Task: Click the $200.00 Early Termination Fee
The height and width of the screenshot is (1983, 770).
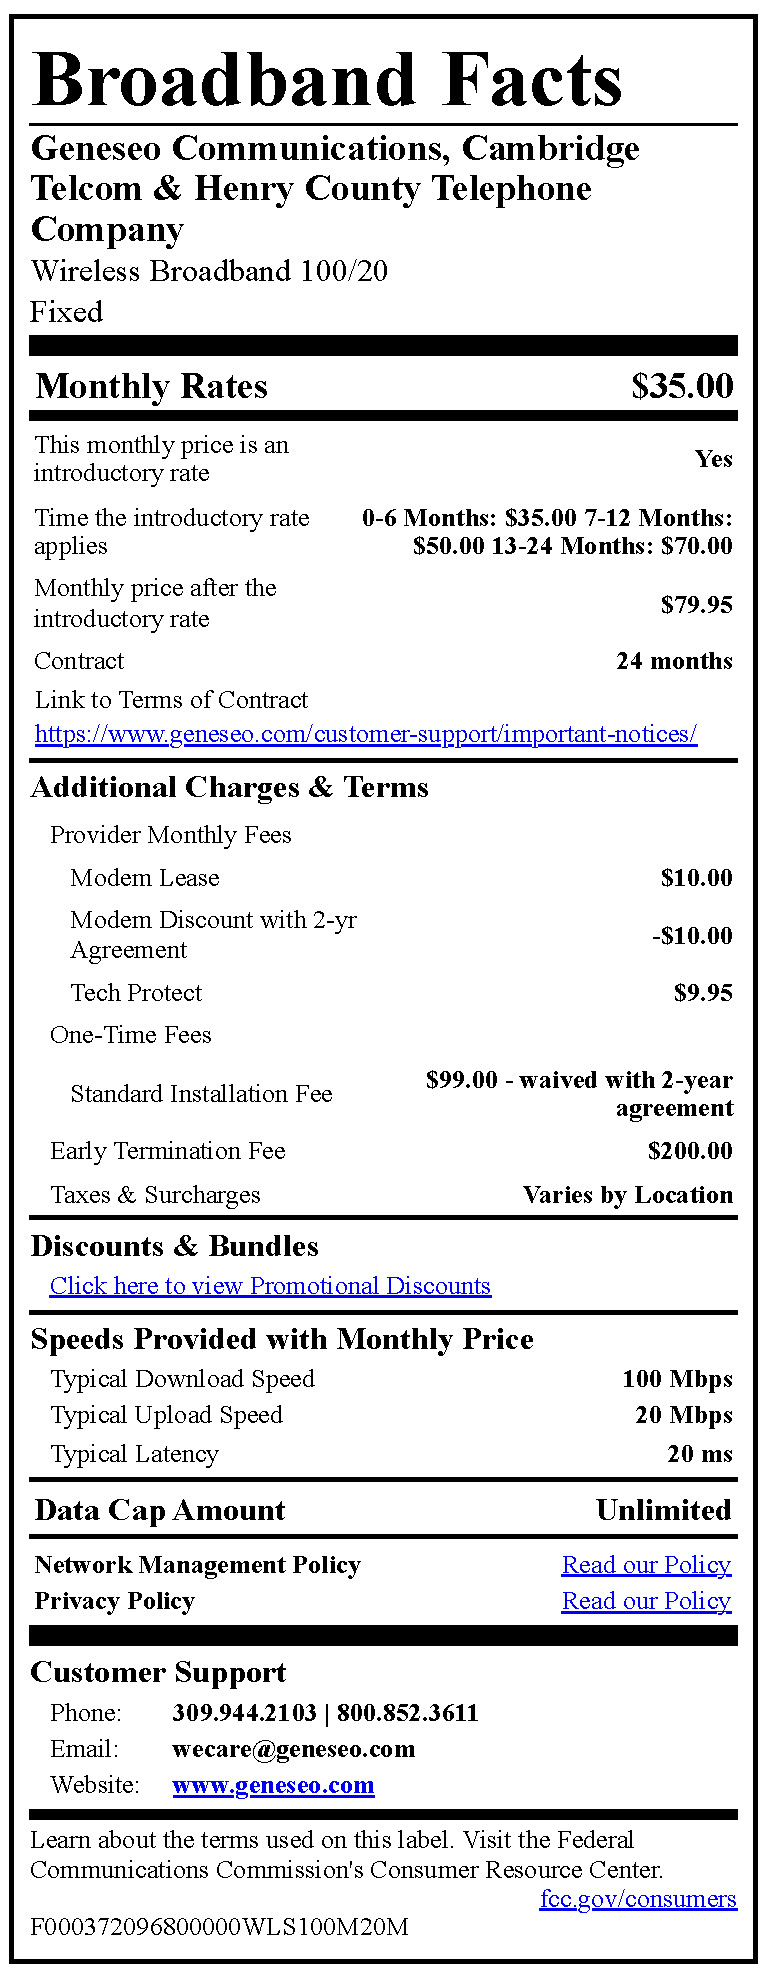Action: click(690, 1151)
